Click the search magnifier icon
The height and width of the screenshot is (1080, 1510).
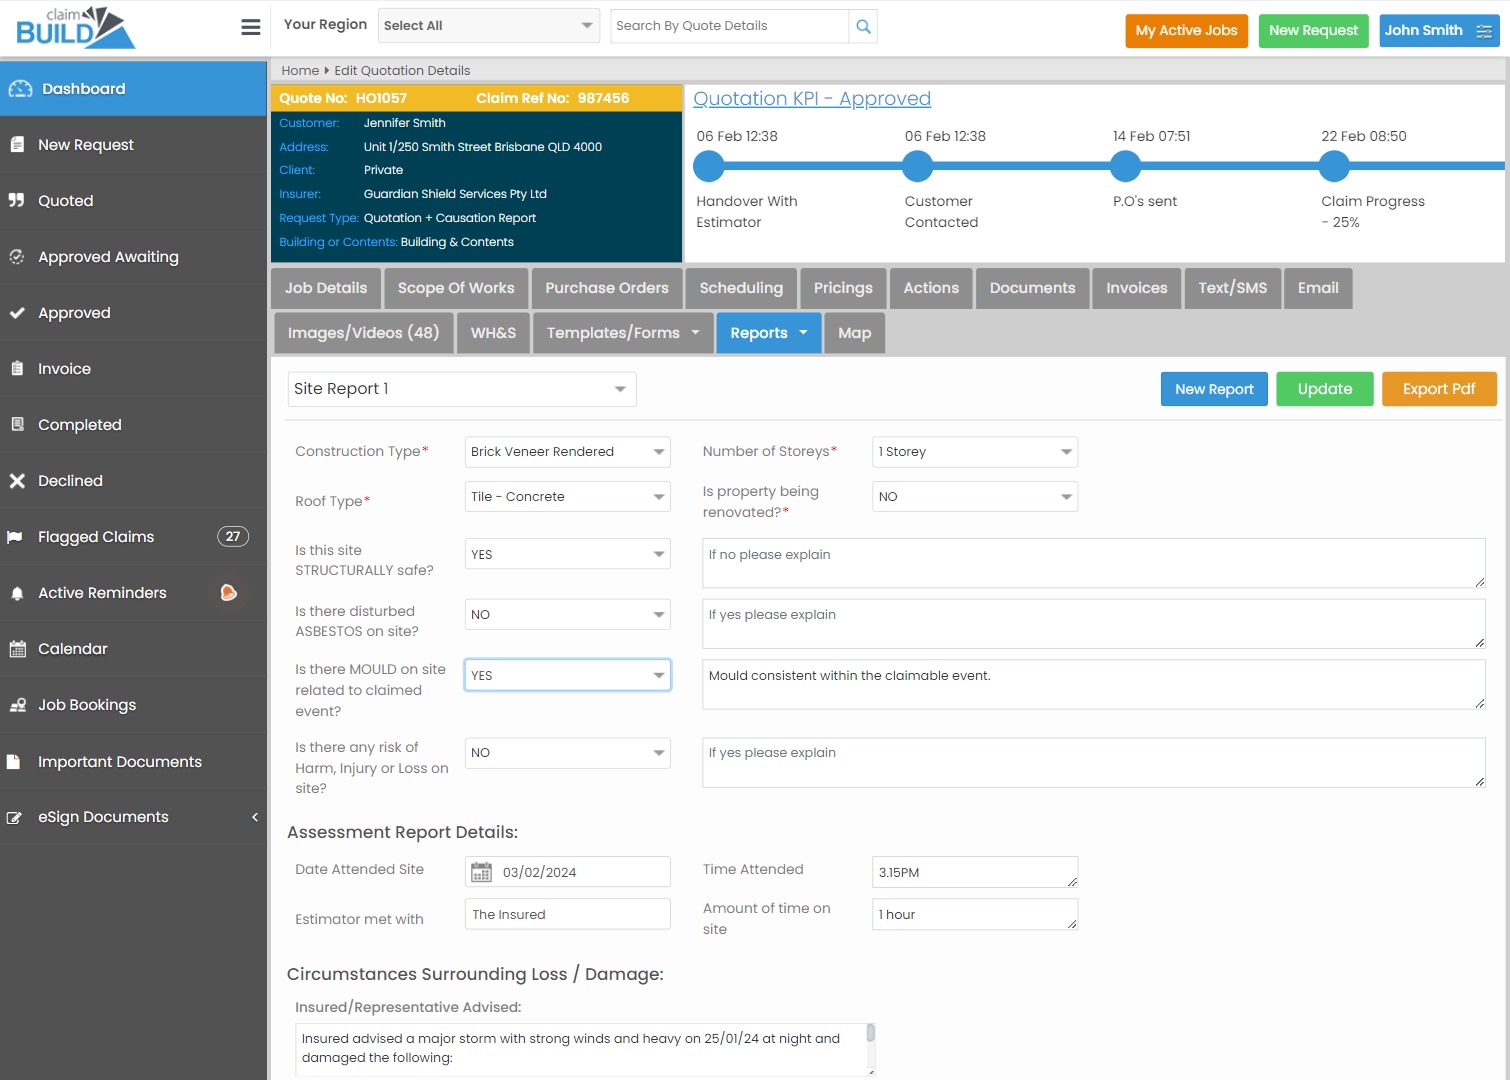click(x=863, y=27)
